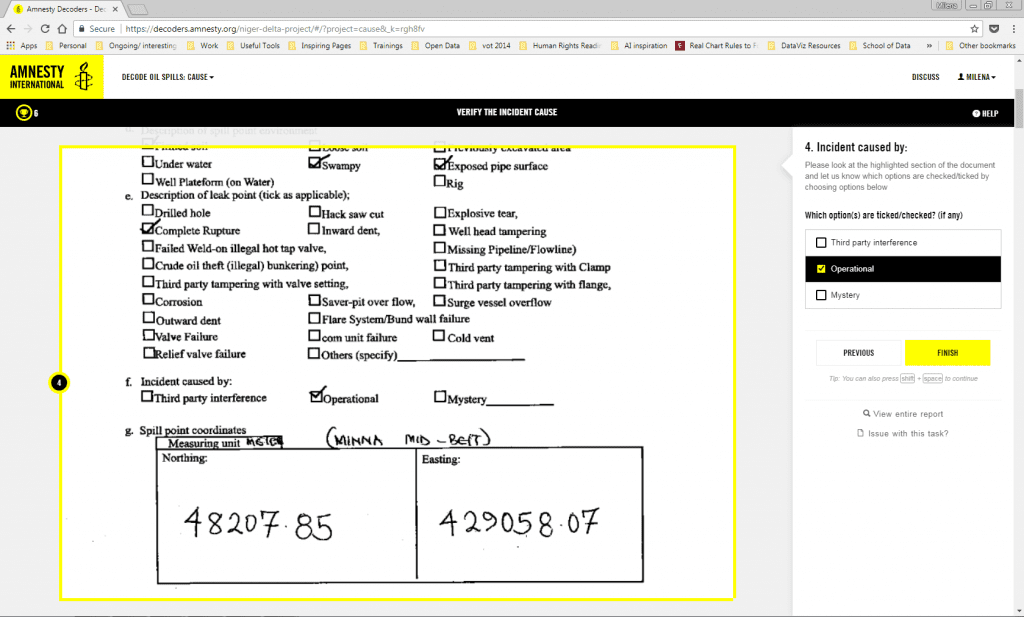Tick the Third party interference checkbox
Image resolution: width=1024 pixels, height=617 pixels.
pyautogui.click(x=821, y=242)
